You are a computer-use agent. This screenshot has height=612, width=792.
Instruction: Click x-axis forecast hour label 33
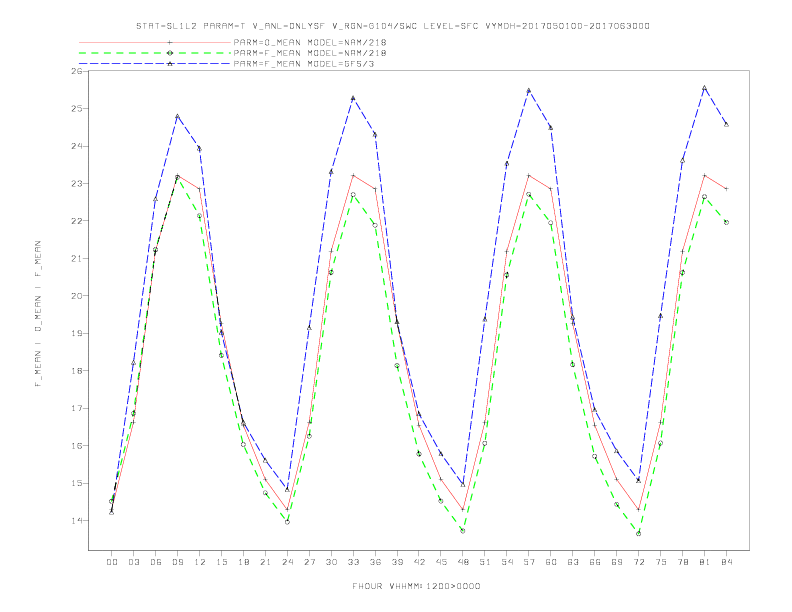tap(353, 562)
